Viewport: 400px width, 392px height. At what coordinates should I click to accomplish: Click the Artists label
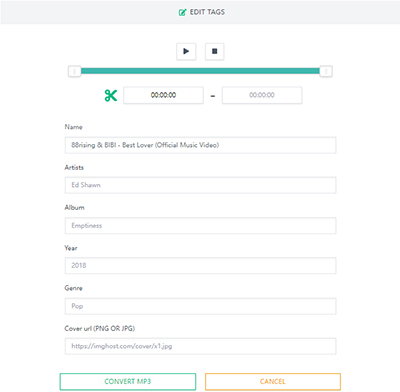pyautogui.click(x=74, y=167)
